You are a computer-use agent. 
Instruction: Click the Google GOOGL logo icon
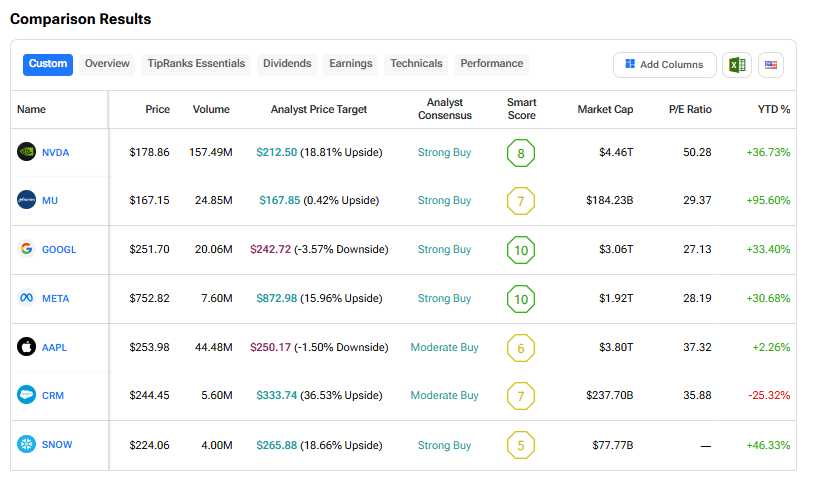(x=26, y=249)
